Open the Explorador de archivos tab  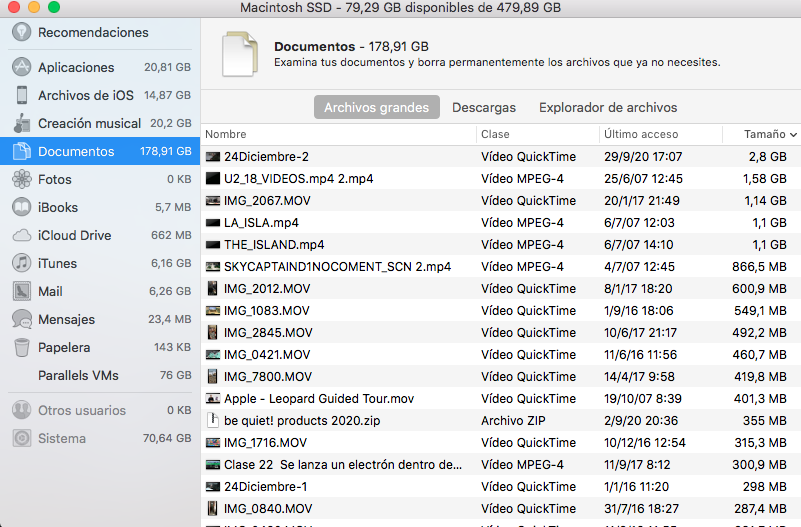608,107
